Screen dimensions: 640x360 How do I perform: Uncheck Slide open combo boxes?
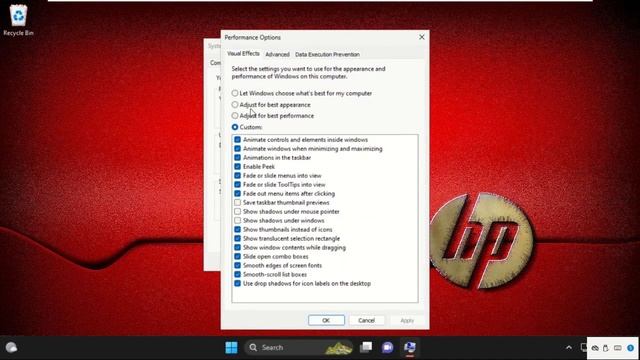coord(238,256)
